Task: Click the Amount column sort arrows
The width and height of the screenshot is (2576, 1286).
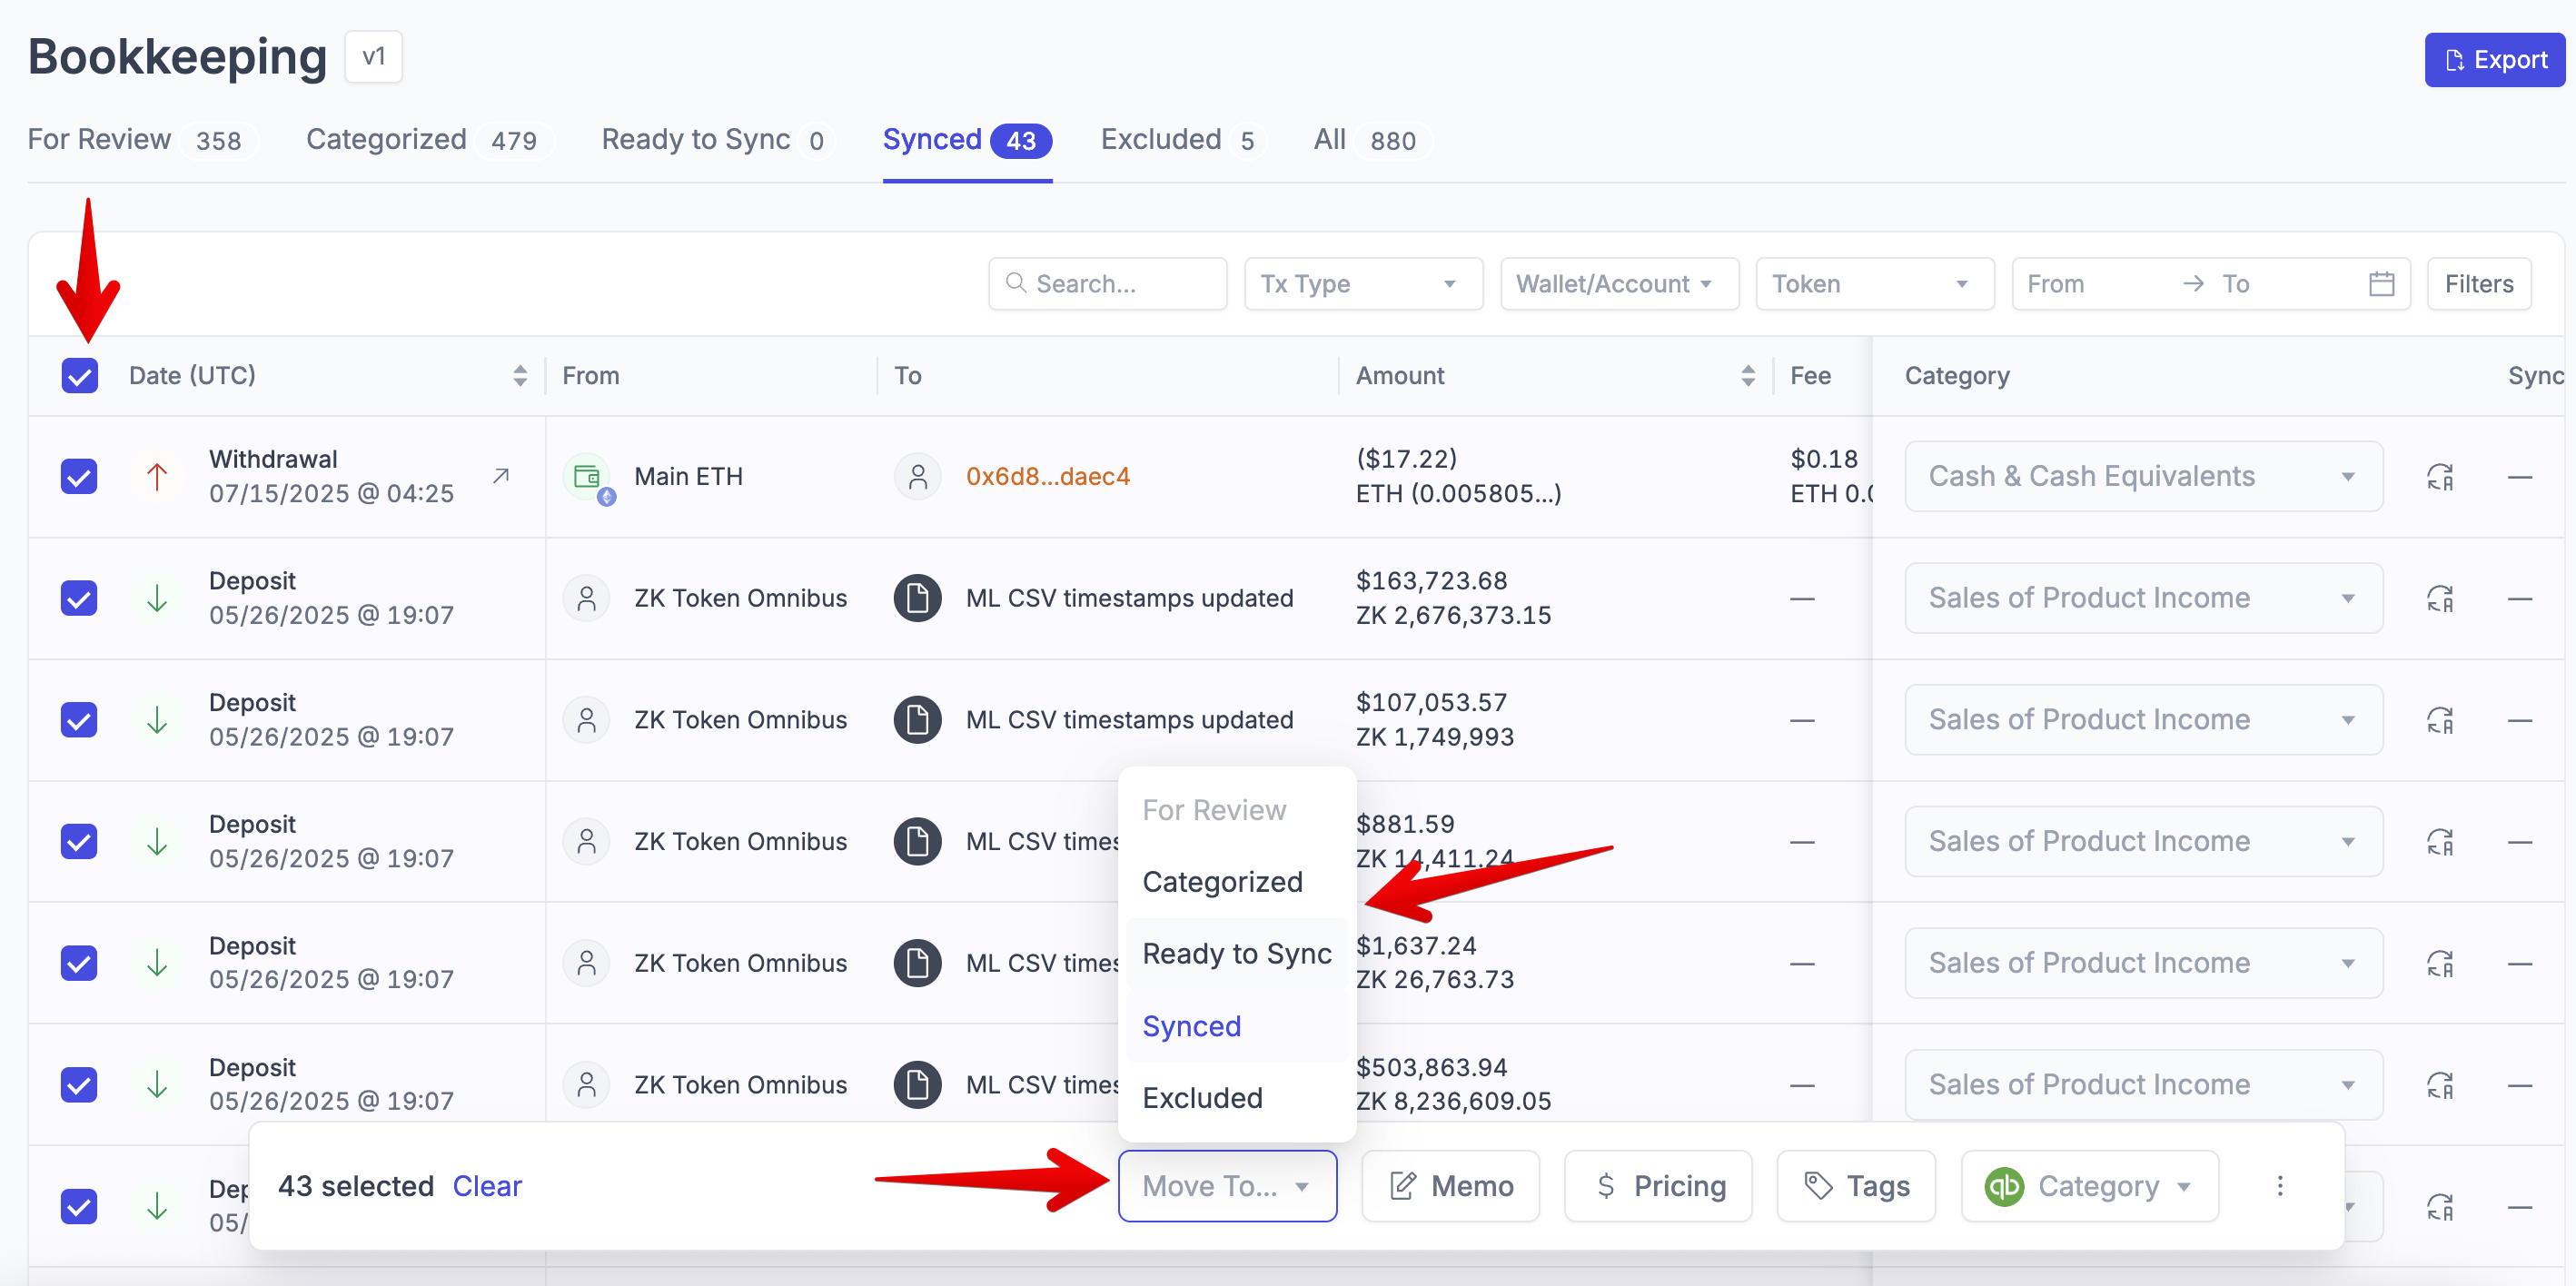Action: [1747, 376]
